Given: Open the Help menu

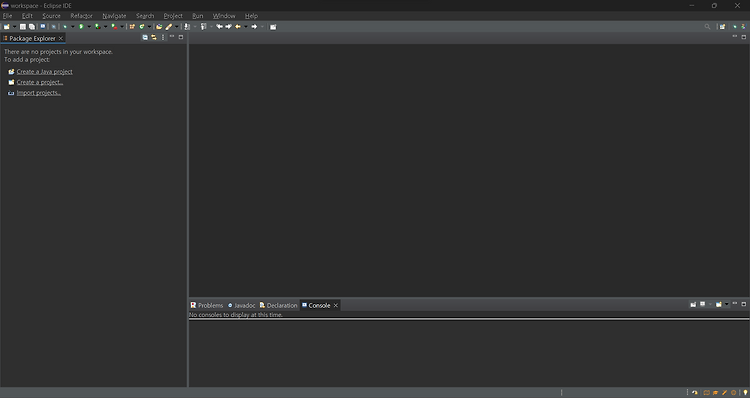Looking at the screenshot, I should 251,16.
